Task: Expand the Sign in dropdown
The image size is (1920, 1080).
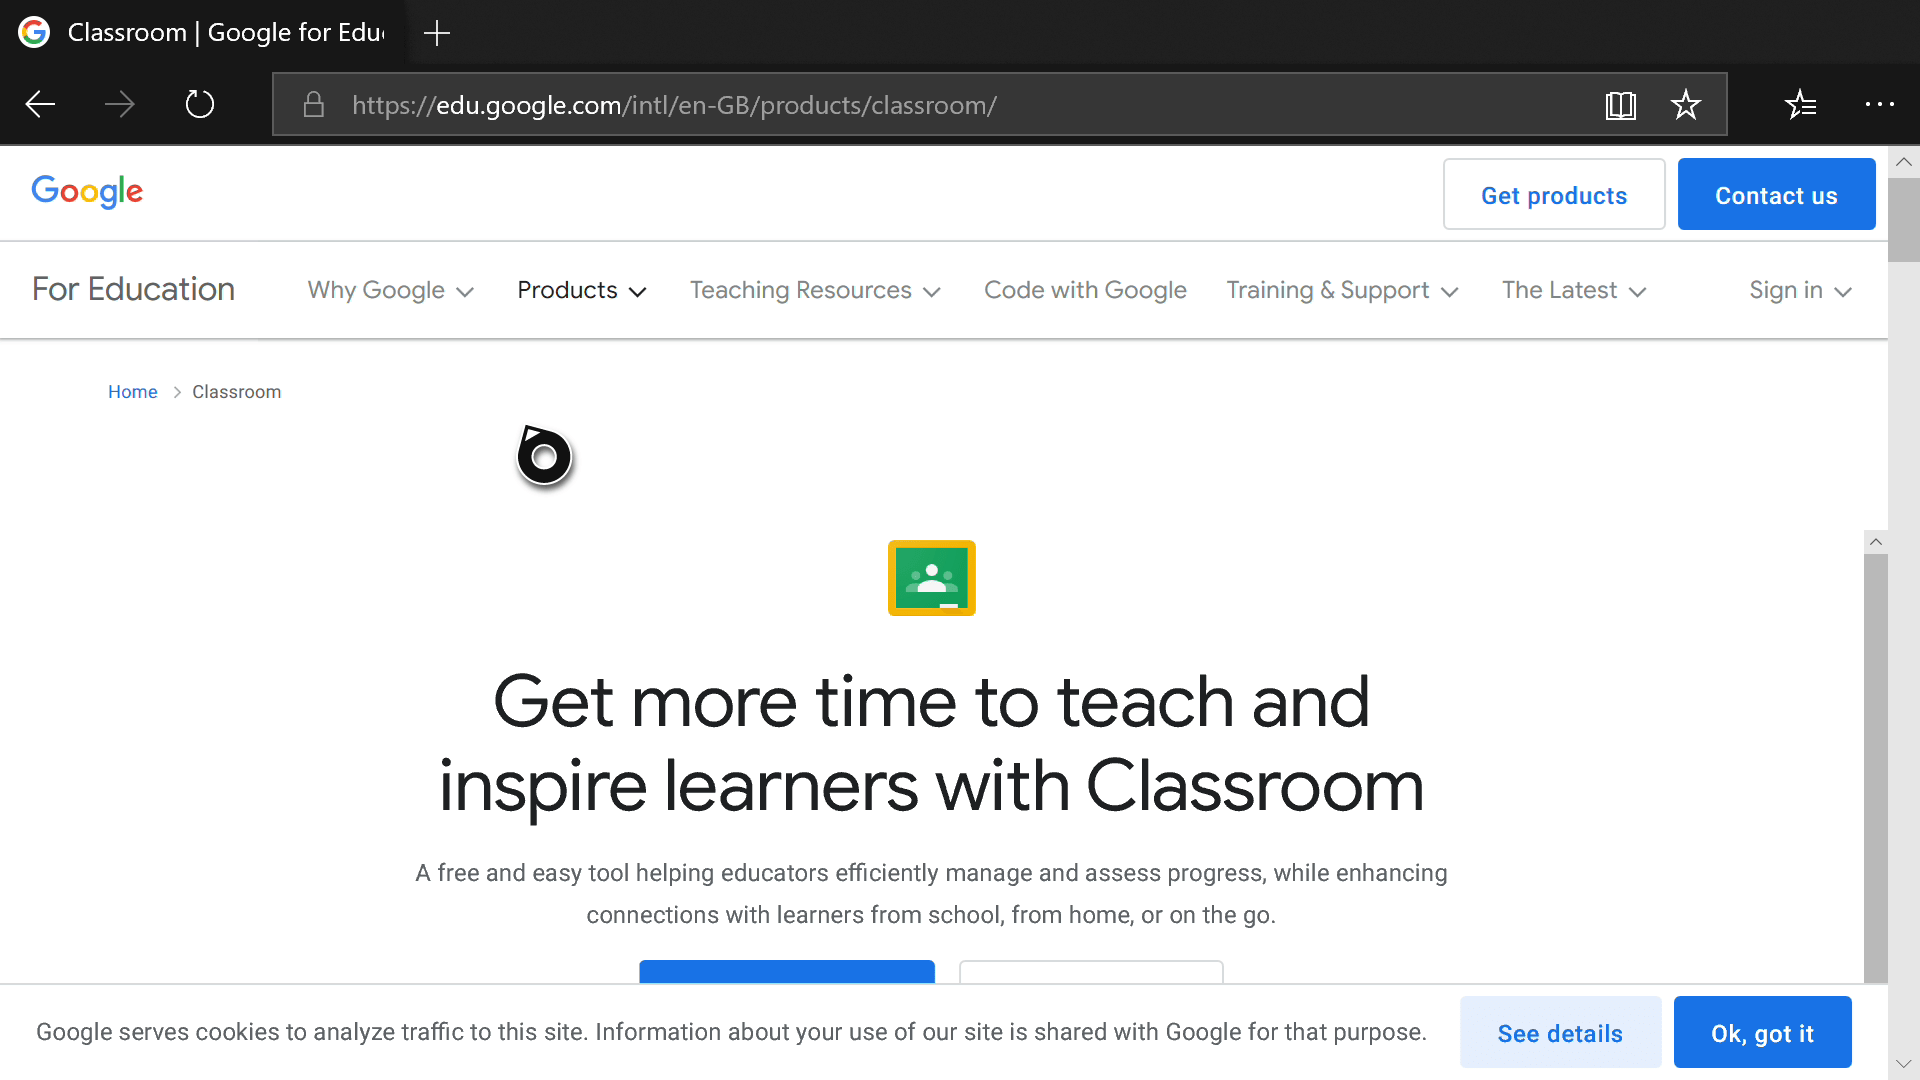Action: (x=1800, y=290)
